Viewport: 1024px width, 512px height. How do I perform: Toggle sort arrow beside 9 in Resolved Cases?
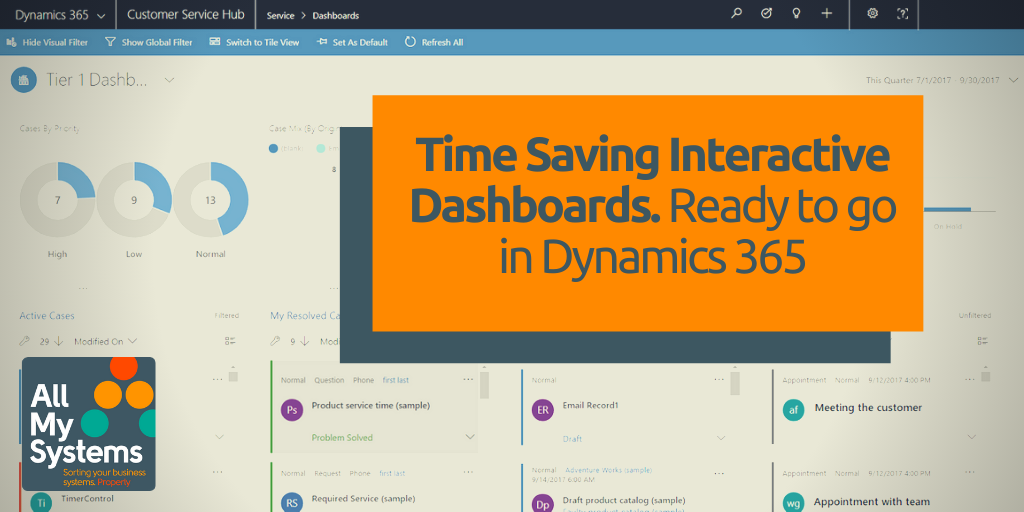tap(304, 341)
